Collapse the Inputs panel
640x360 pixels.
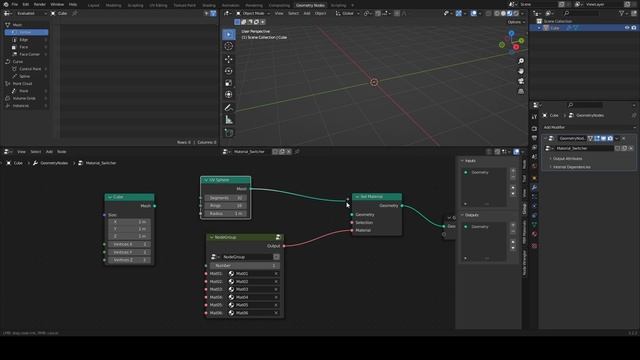(x=462, y=161)
